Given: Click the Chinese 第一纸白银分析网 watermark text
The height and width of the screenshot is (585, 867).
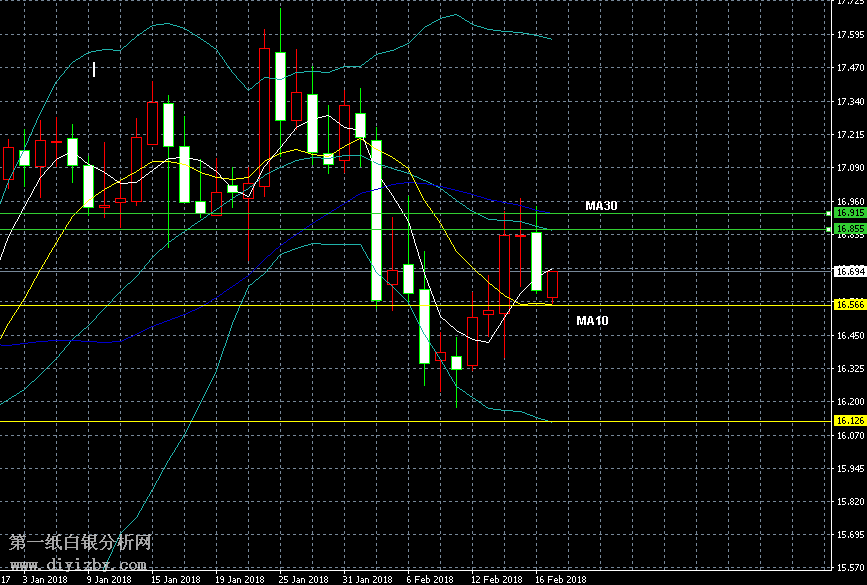Looking at the screenshot, I should (80, 543).
